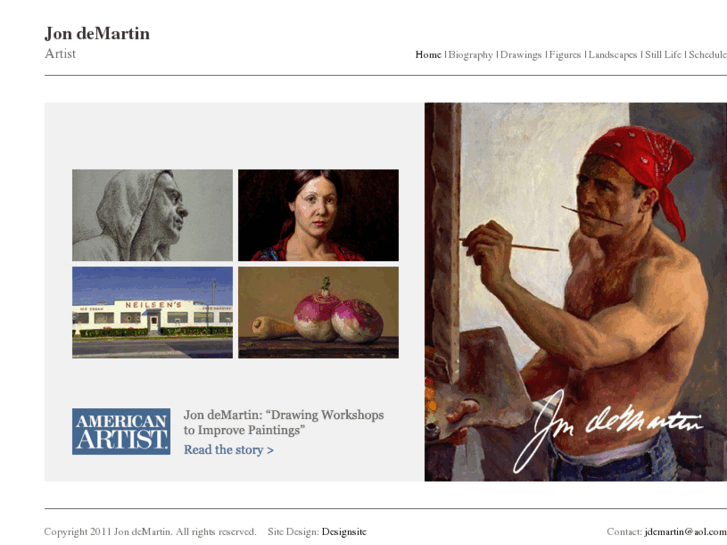The height and width of the screenshot is (545, 727).
Task: Follow the 'Read the story >' link
Action: point(229,450)
